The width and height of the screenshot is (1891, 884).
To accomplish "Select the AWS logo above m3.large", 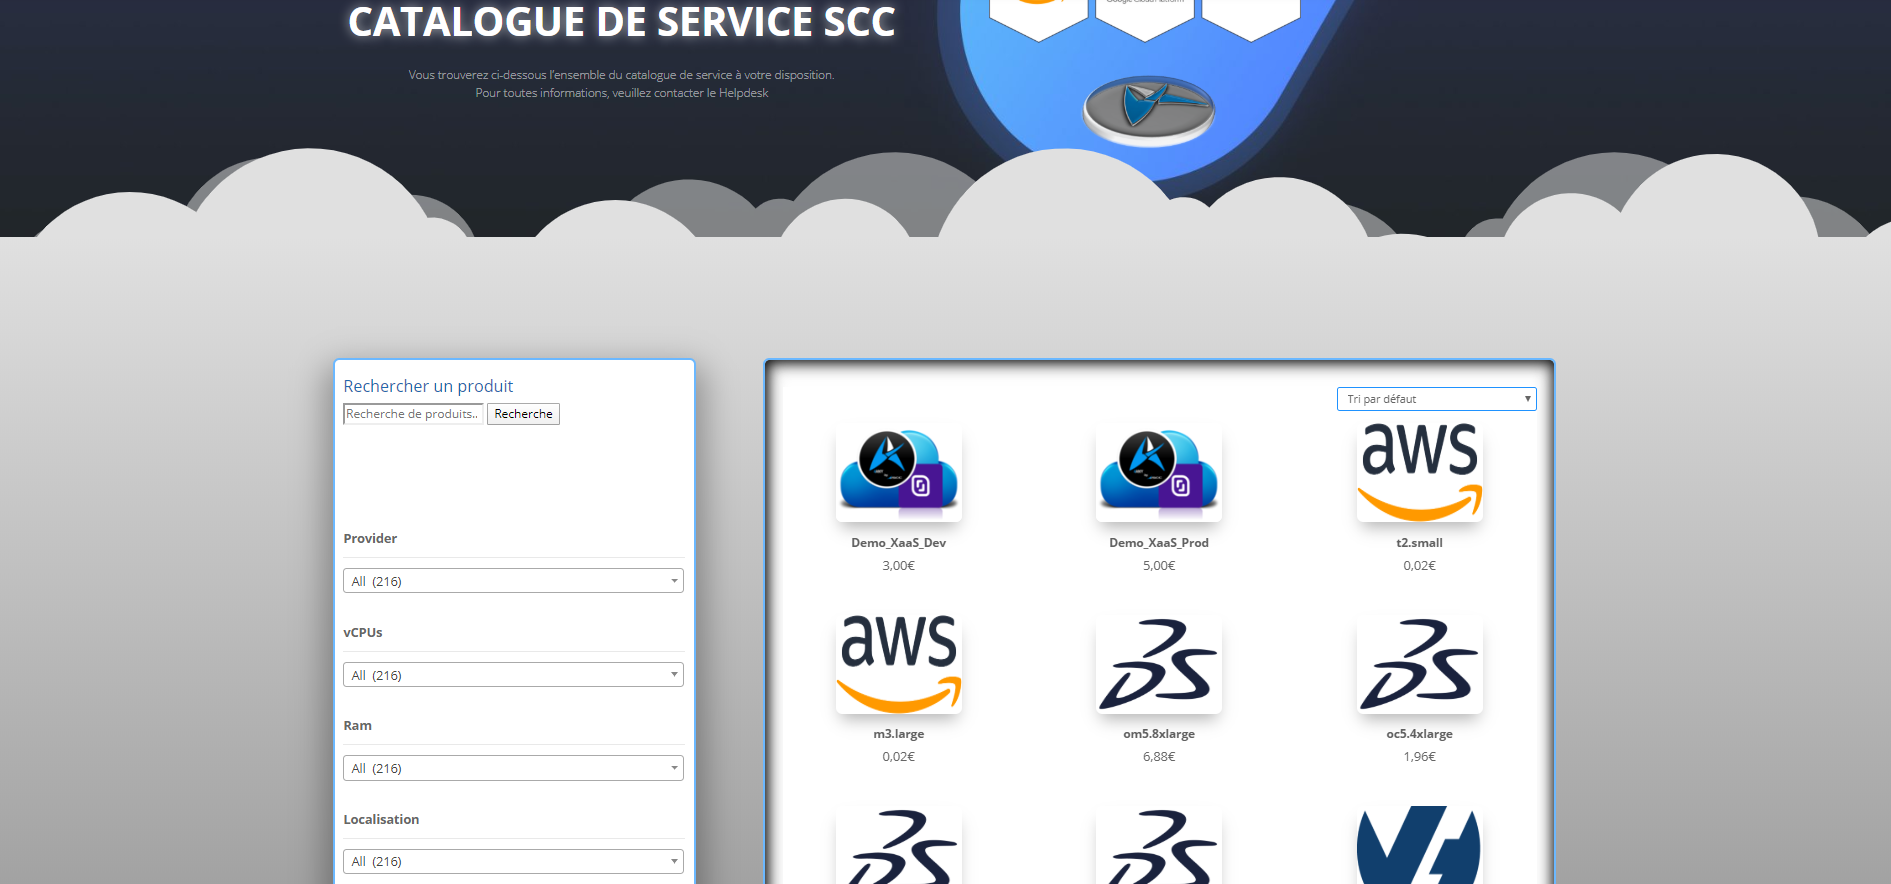I will click(898, 663).
